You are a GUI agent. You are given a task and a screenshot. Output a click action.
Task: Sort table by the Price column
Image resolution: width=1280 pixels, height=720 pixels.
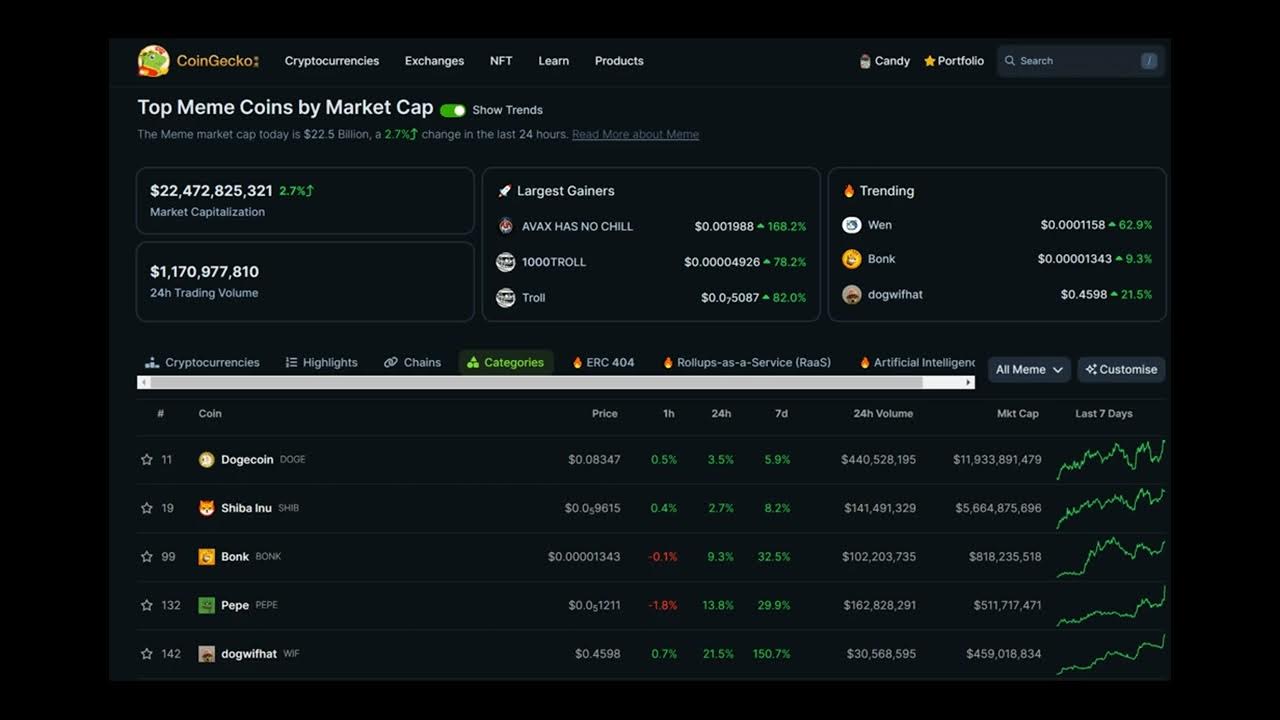pyautogui.click(x=604, y=414)
